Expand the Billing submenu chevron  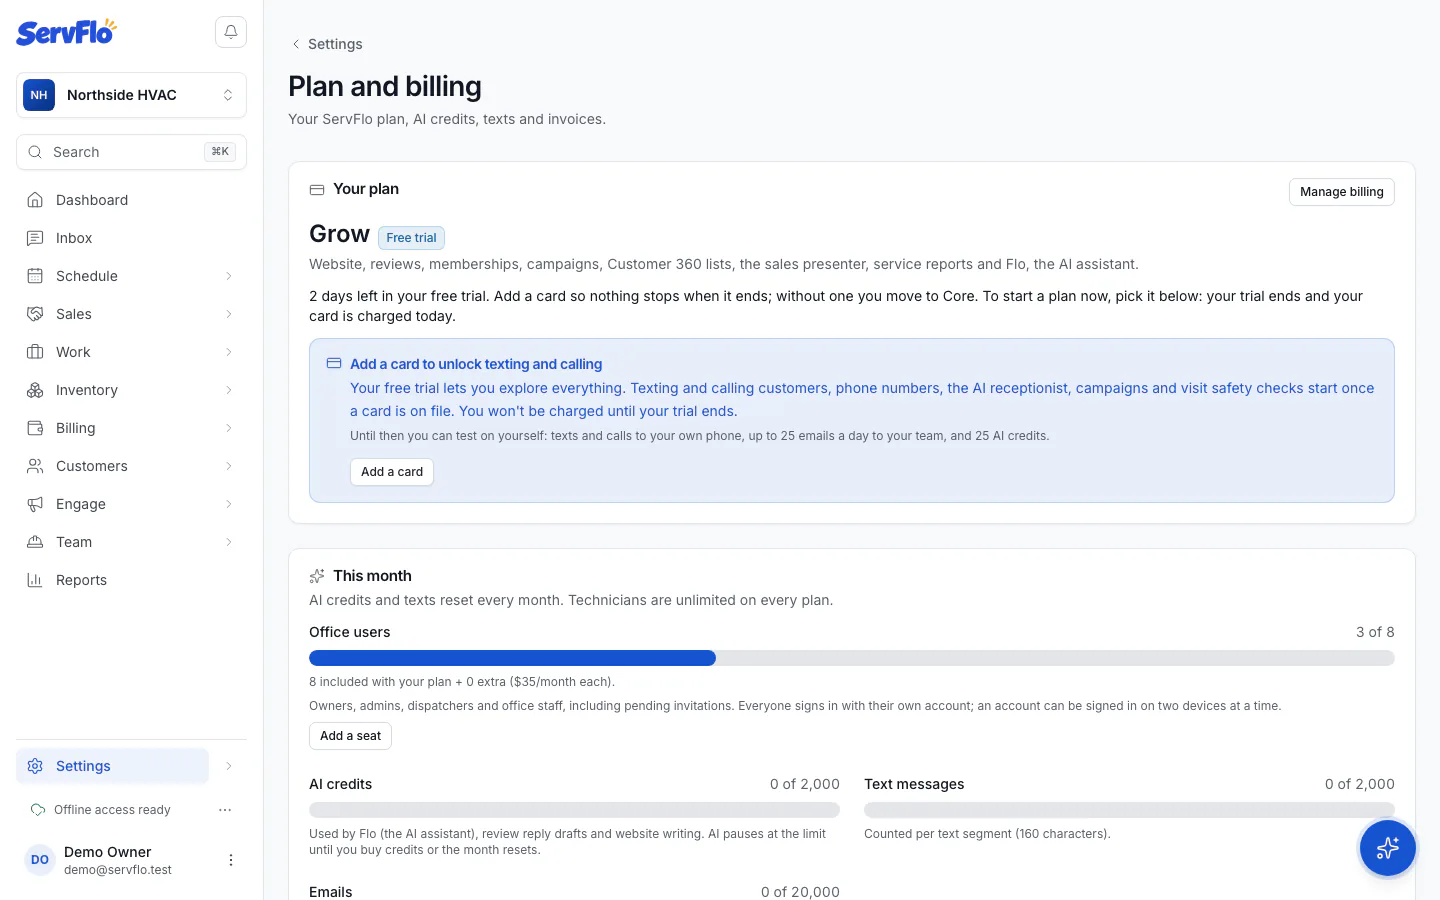(x=229, y=428)
